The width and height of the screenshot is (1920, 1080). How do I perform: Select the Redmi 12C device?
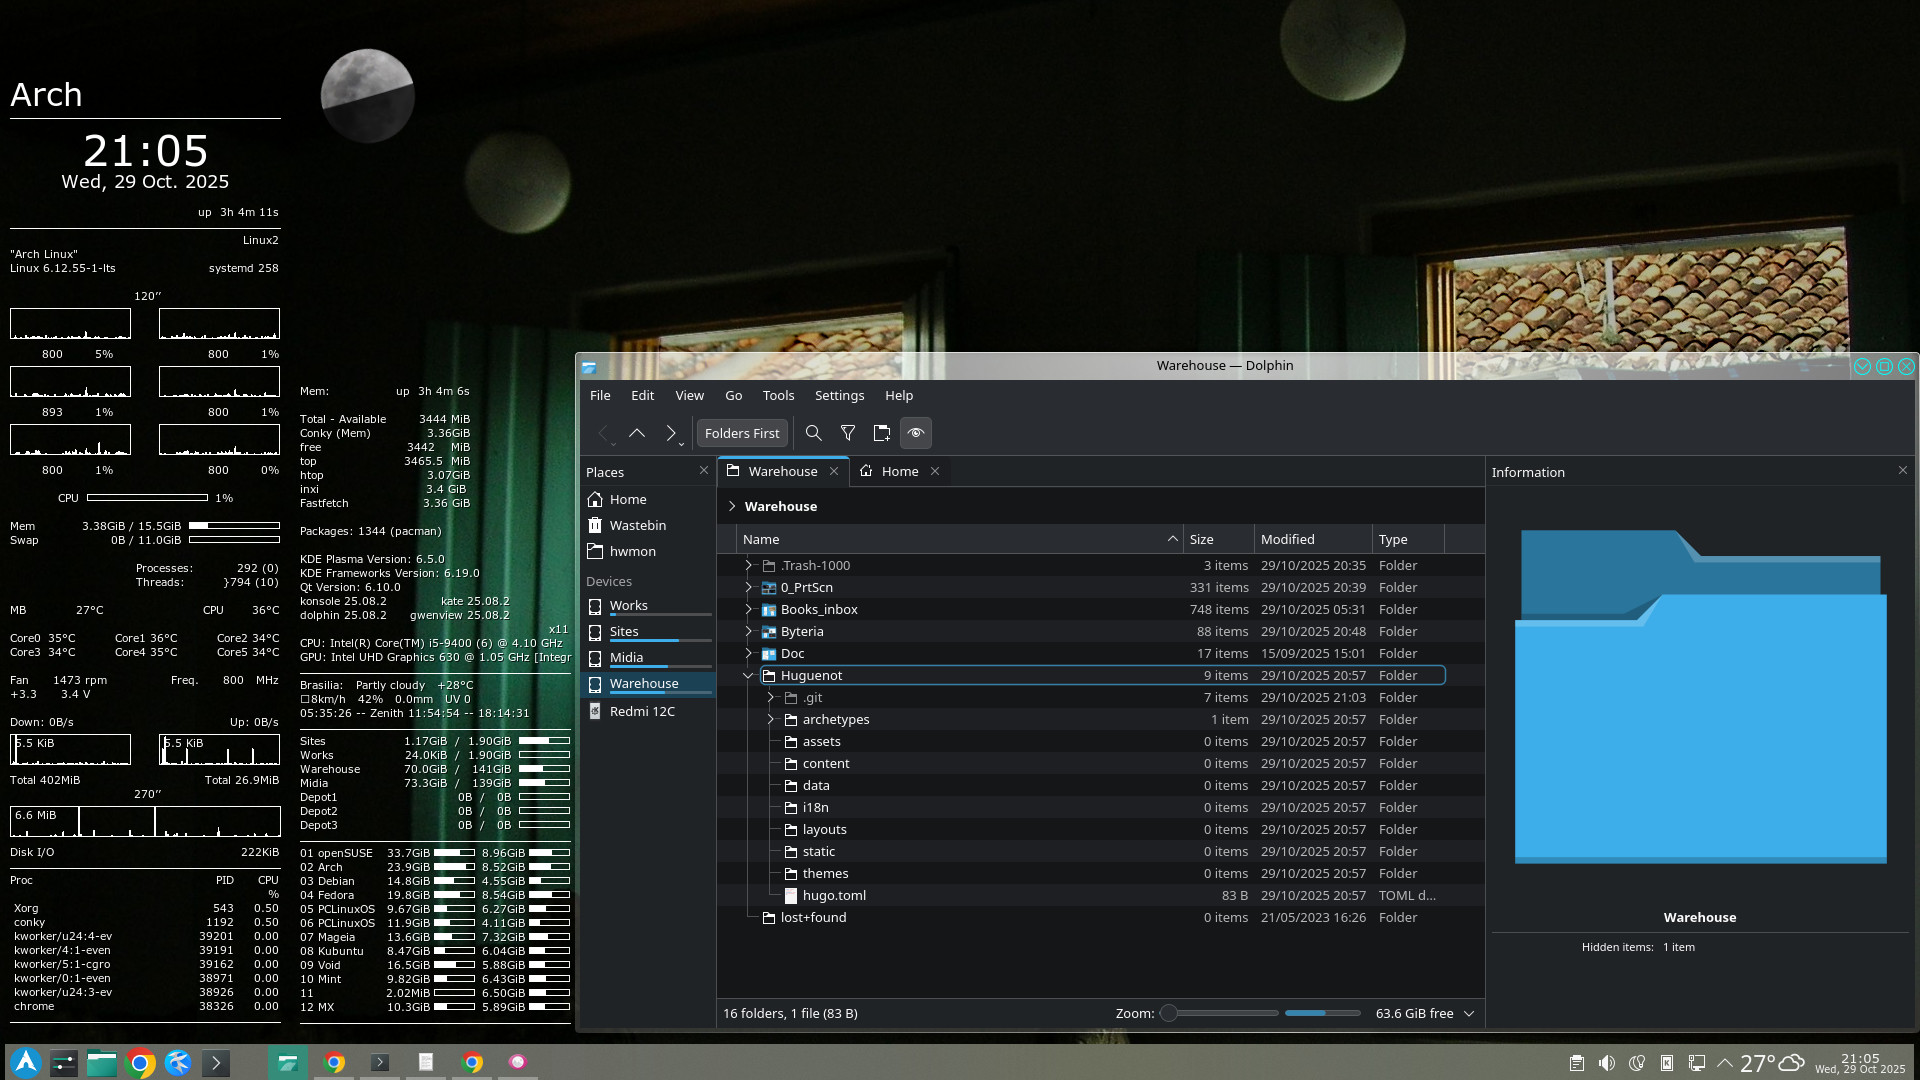(x=641, y=712)
